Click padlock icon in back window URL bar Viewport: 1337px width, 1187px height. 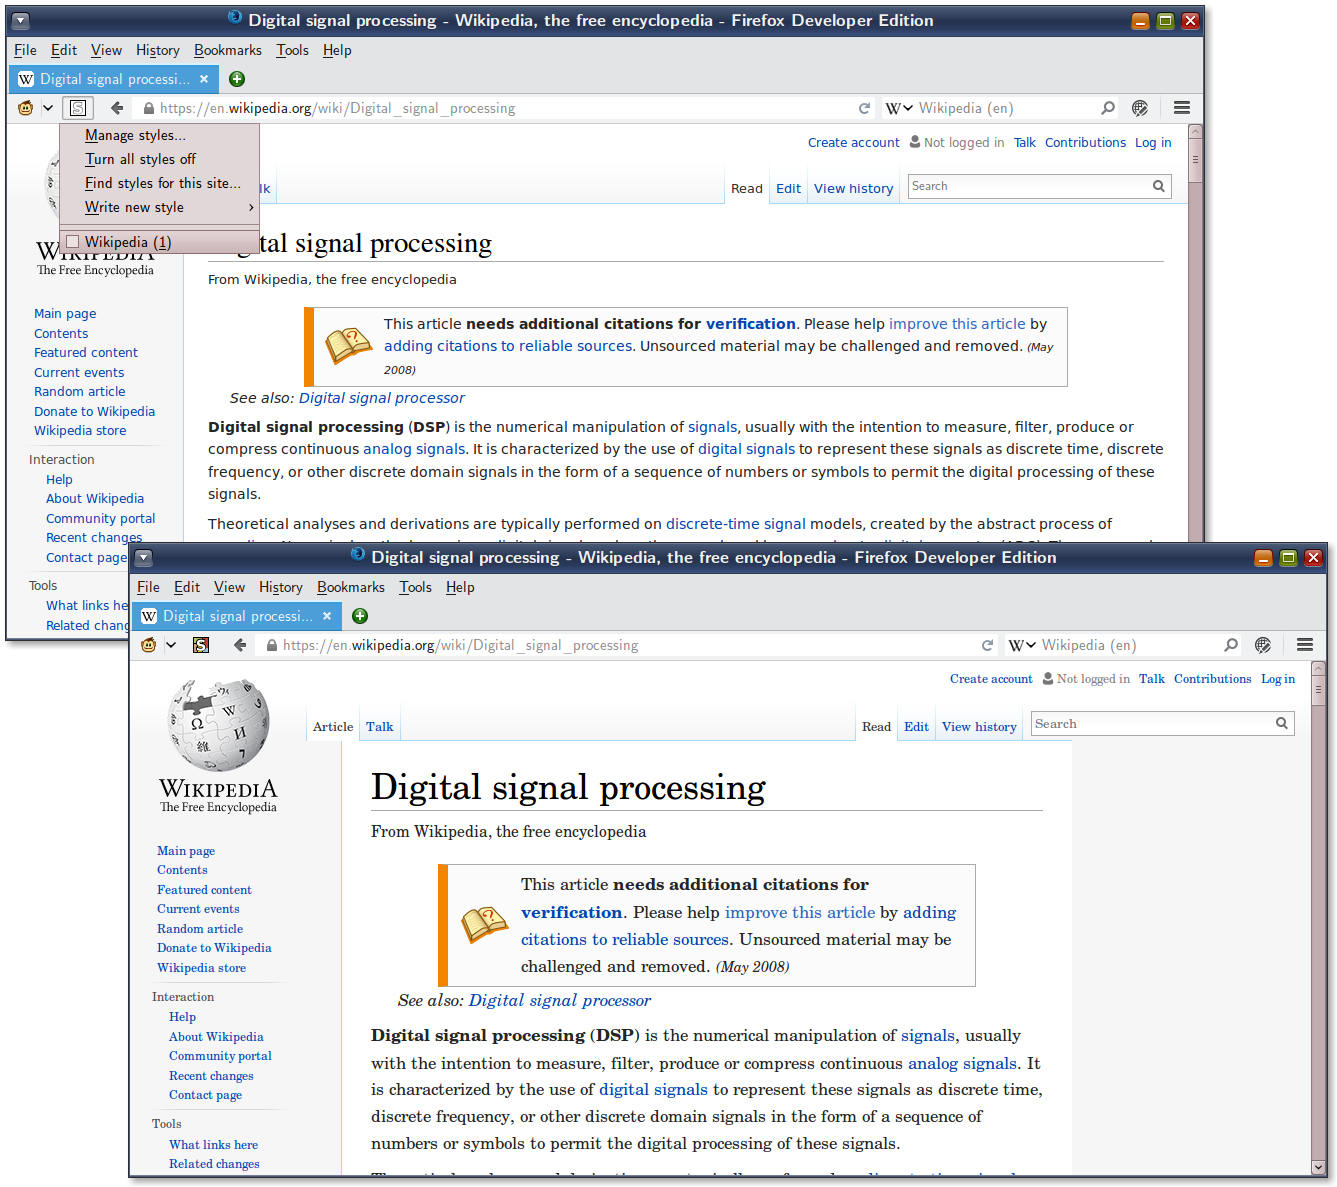(149, 109)
